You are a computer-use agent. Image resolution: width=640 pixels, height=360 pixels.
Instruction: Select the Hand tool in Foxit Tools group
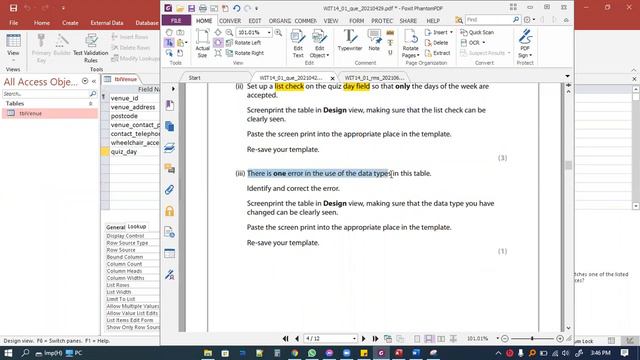click(169, 32)
